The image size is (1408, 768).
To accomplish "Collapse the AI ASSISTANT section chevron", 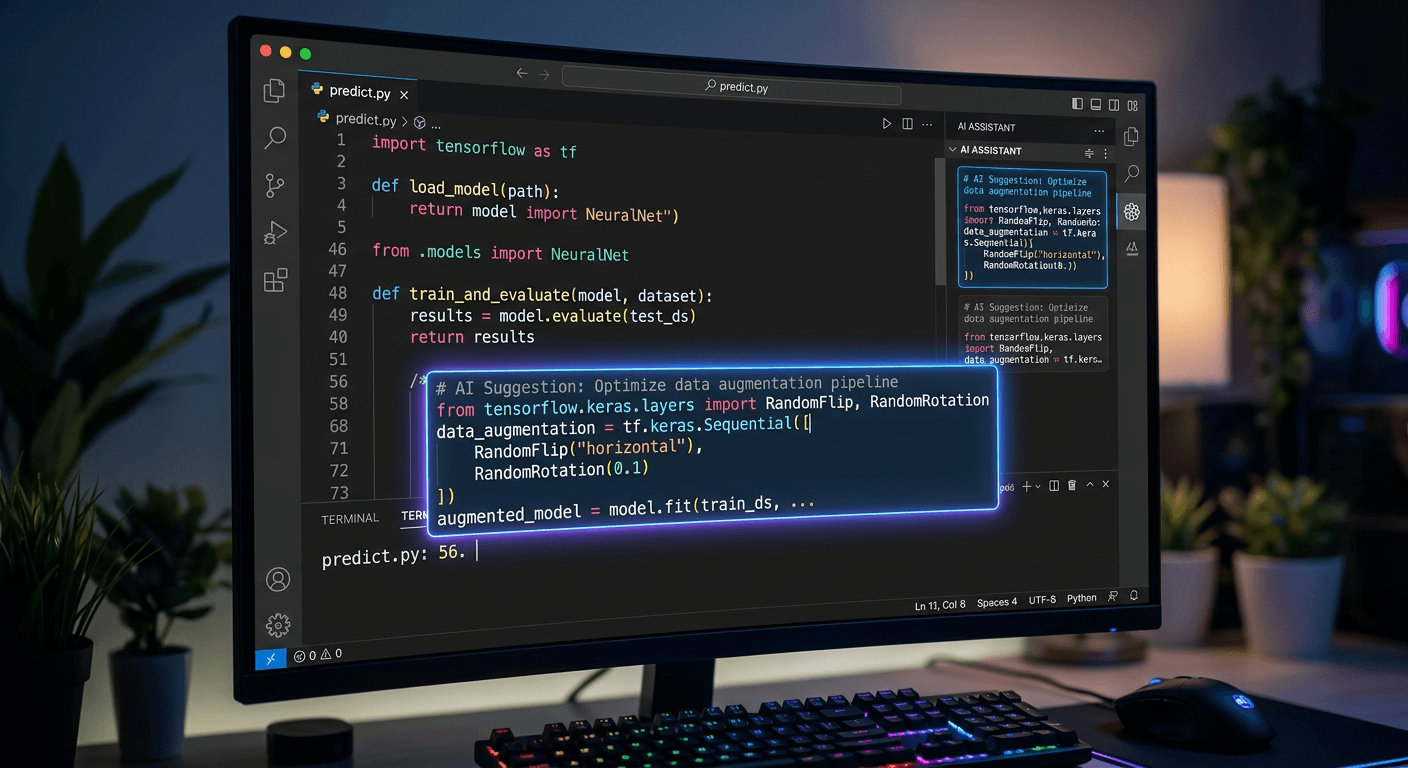I will pyautogui.click(x=952, y=151).
